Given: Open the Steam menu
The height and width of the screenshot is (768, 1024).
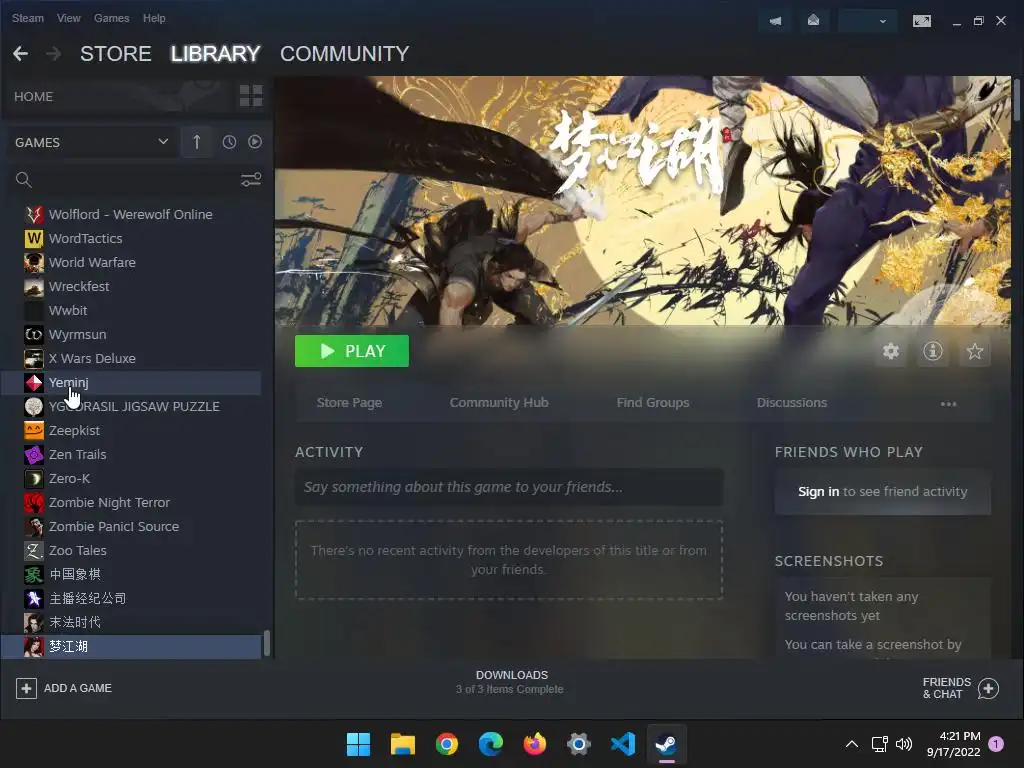Looking at the screenshot, I should (27, 18).
